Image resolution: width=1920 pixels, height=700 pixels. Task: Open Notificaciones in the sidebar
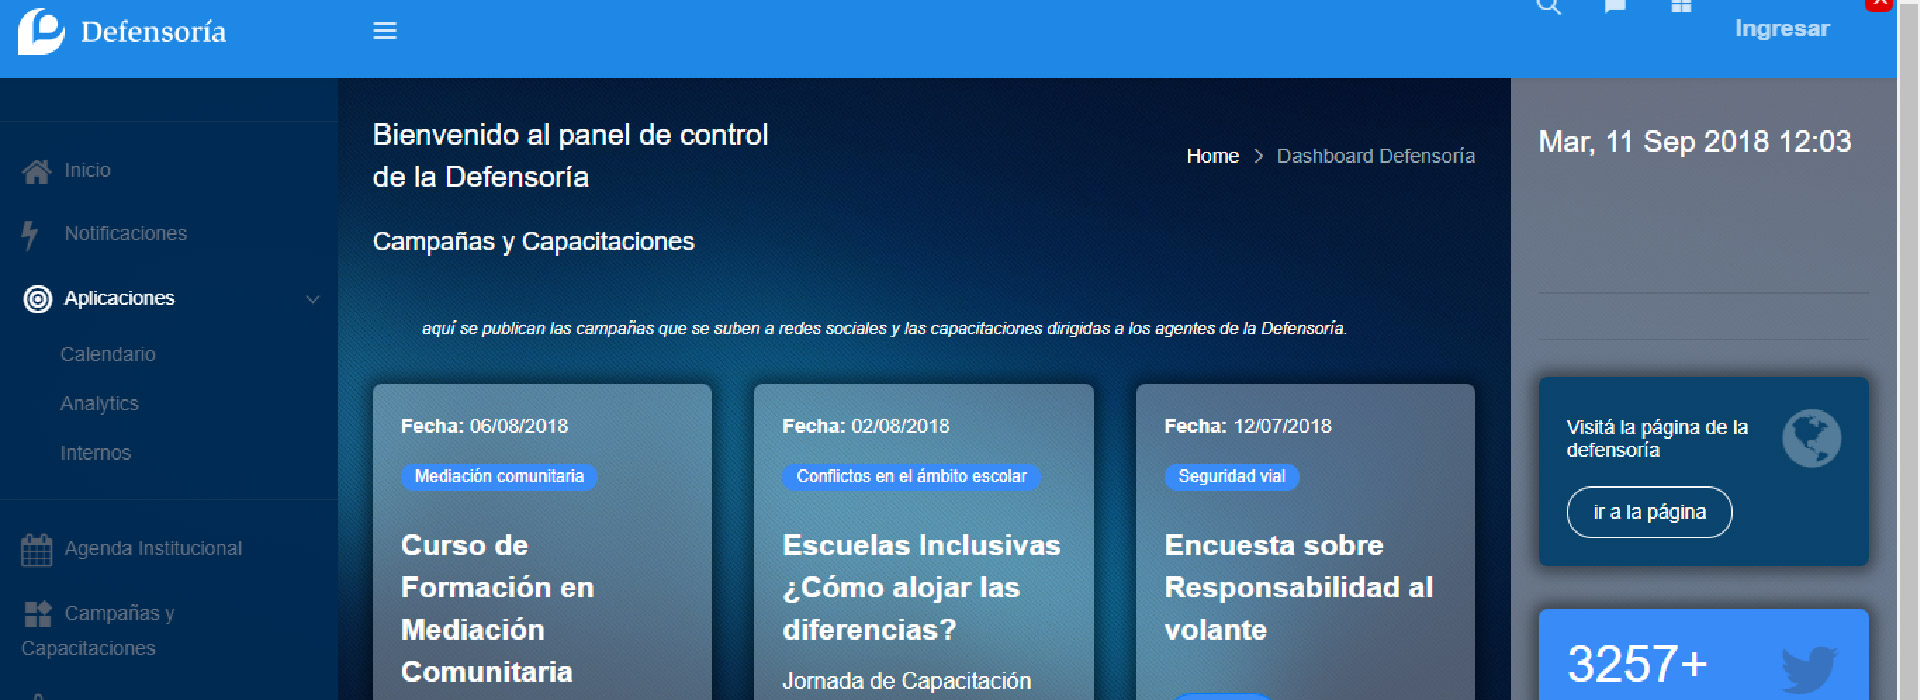point(125,234)
